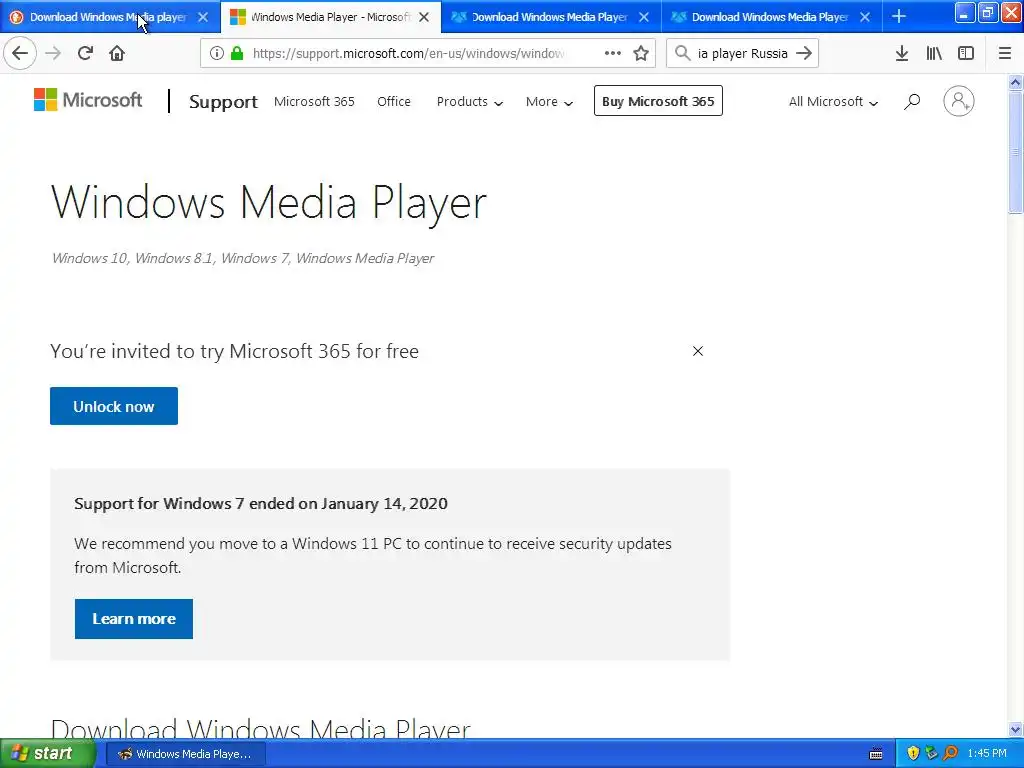
Task: Open the Microsoft 365 nav link
Action: pos(314,101)
